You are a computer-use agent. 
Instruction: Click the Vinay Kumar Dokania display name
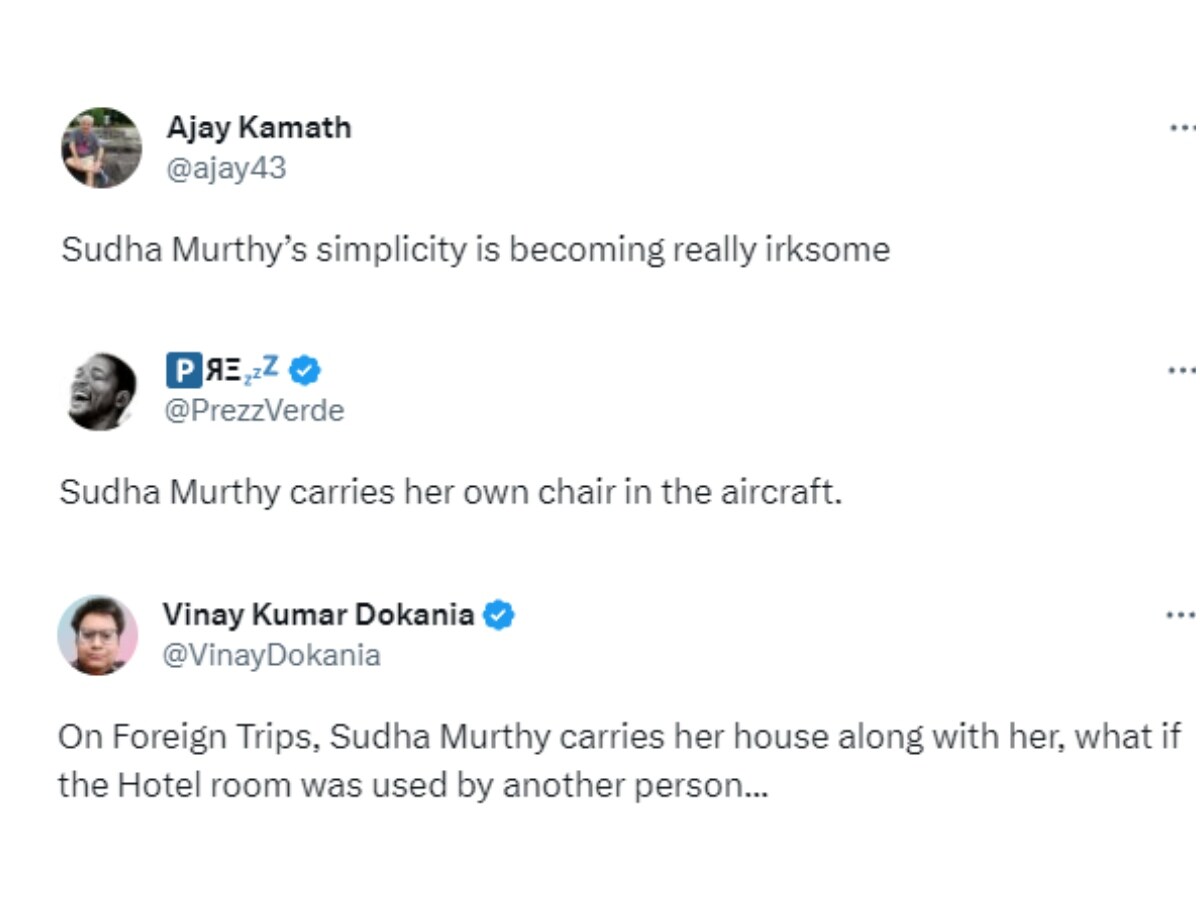tap(318, 614)
